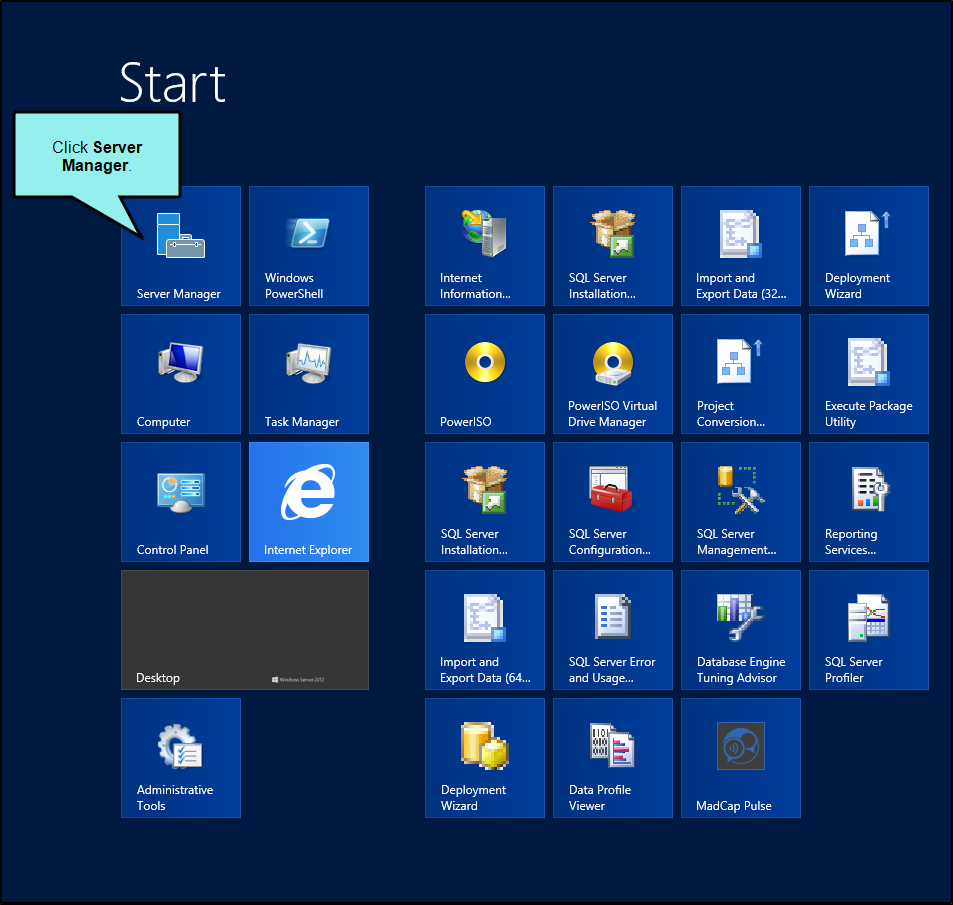953x905 pixels.
Task: Launch Execute Package Utility tile
Action: click(869, 374)
